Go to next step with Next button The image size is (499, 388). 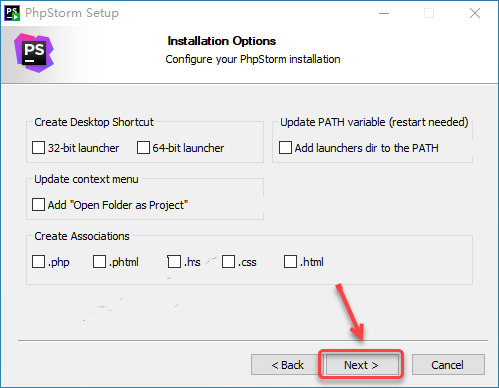(361, 365)
